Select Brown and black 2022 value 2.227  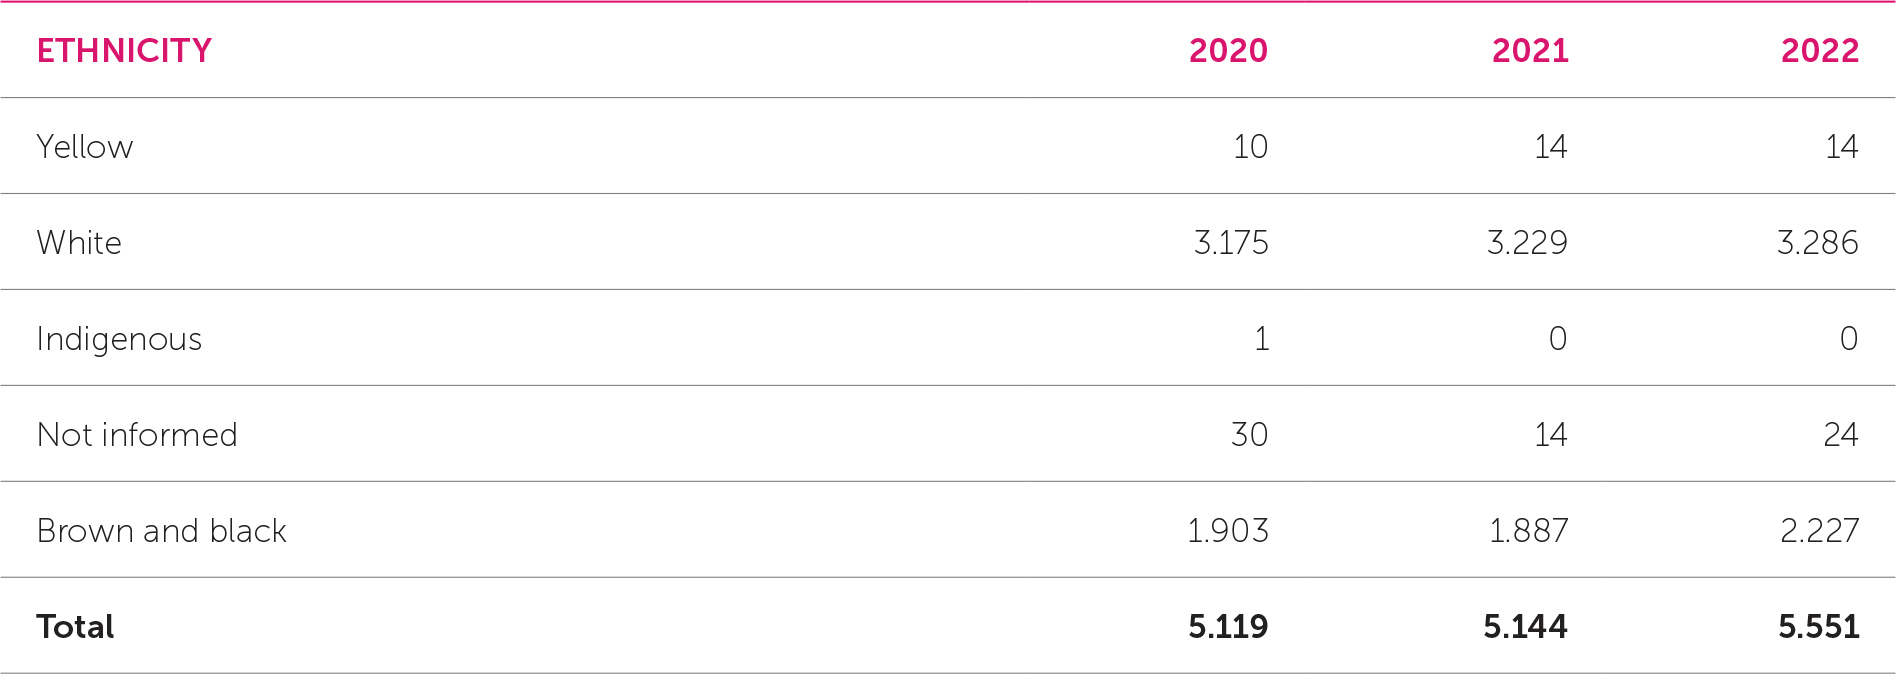pyautogui.click(x=1819, y=531)
